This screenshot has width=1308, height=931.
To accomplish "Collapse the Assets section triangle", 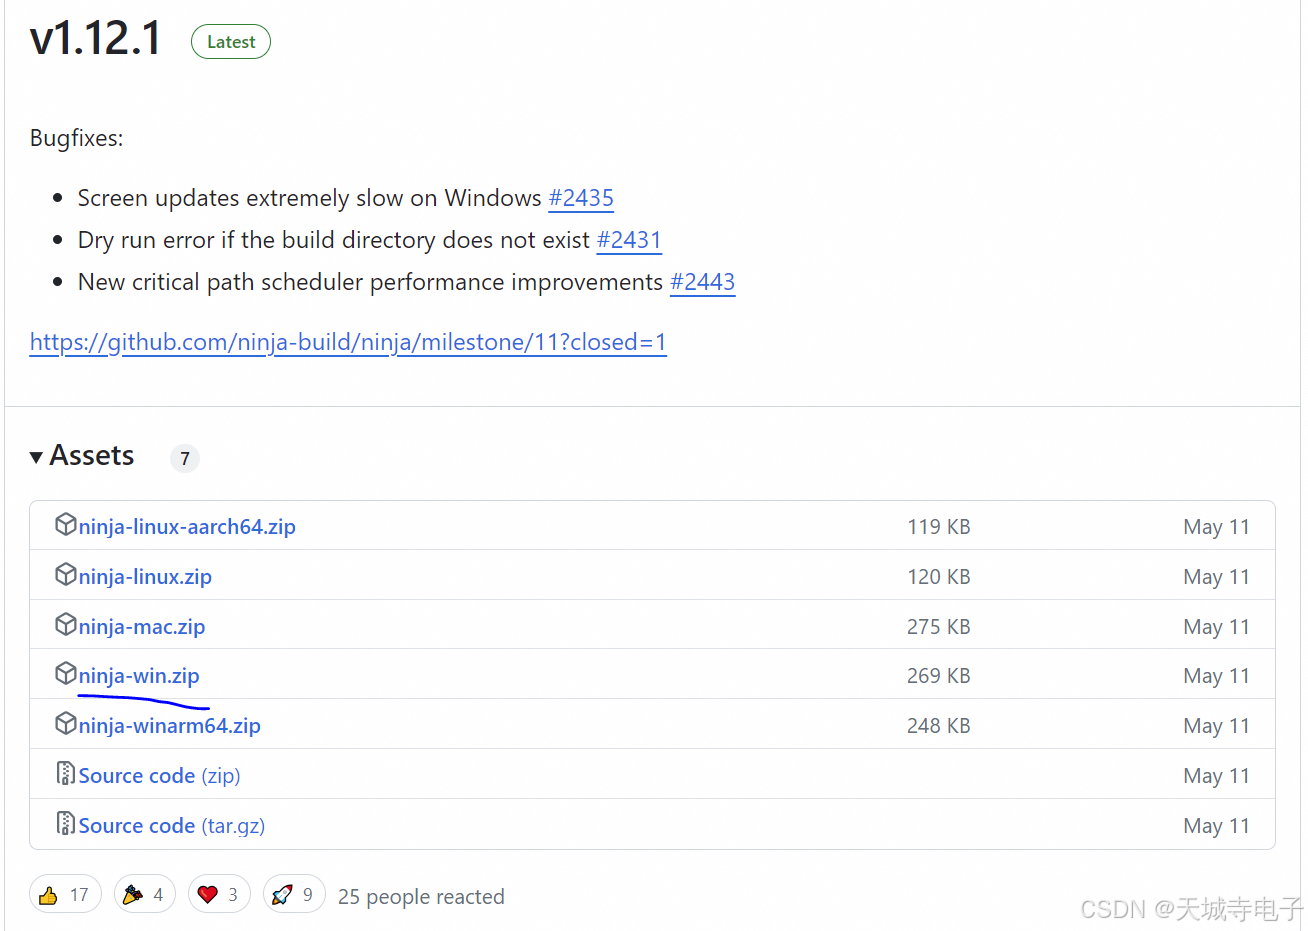I will pos(36,457).
